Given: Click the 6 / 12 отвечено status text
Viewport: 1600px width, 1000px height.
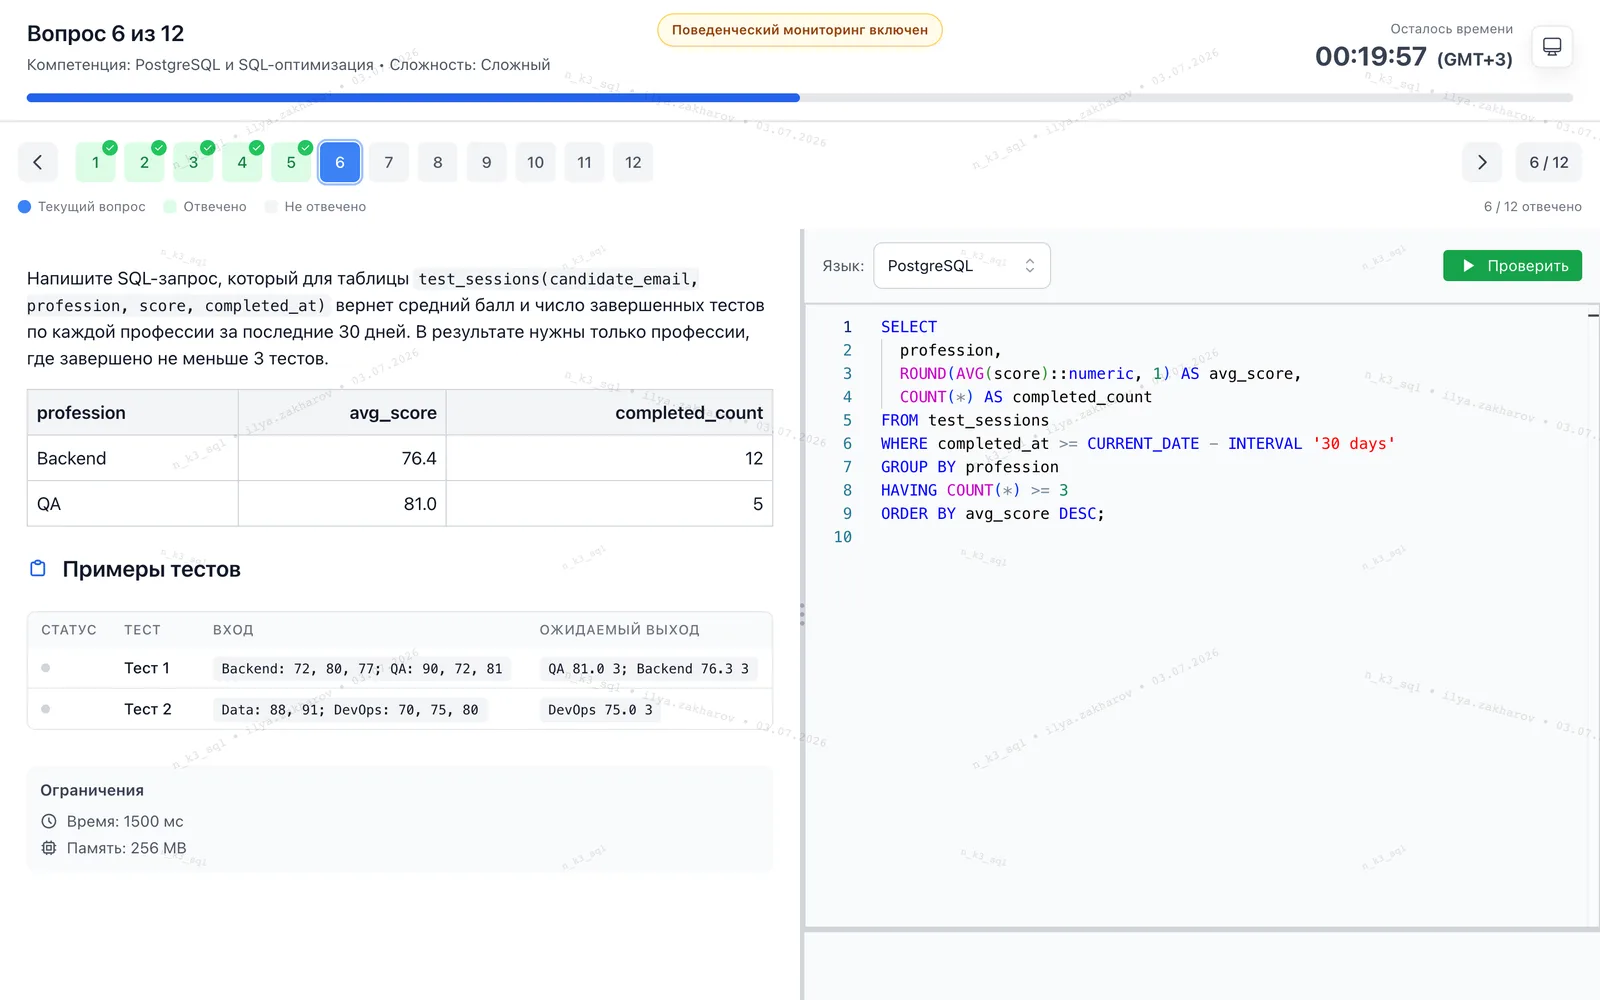Looking at the screenshot, I should [x=1533, y=207].
